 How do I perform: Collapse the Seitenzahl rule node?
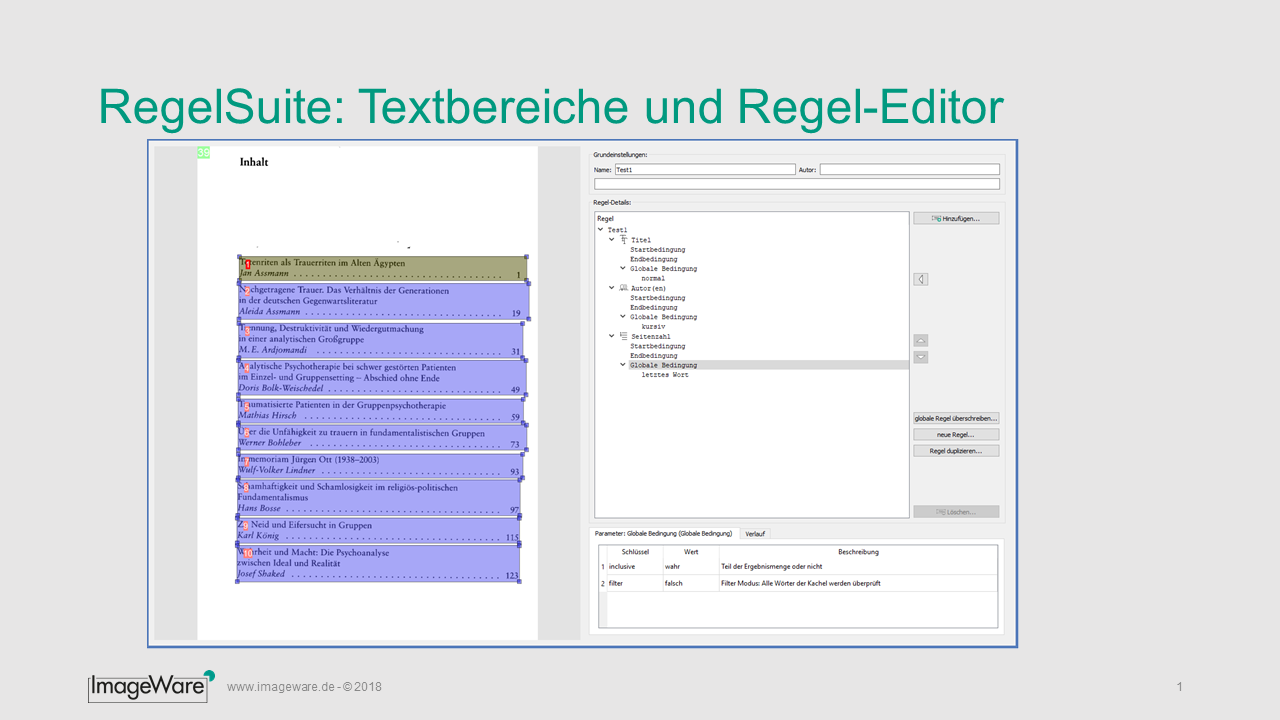612,336
